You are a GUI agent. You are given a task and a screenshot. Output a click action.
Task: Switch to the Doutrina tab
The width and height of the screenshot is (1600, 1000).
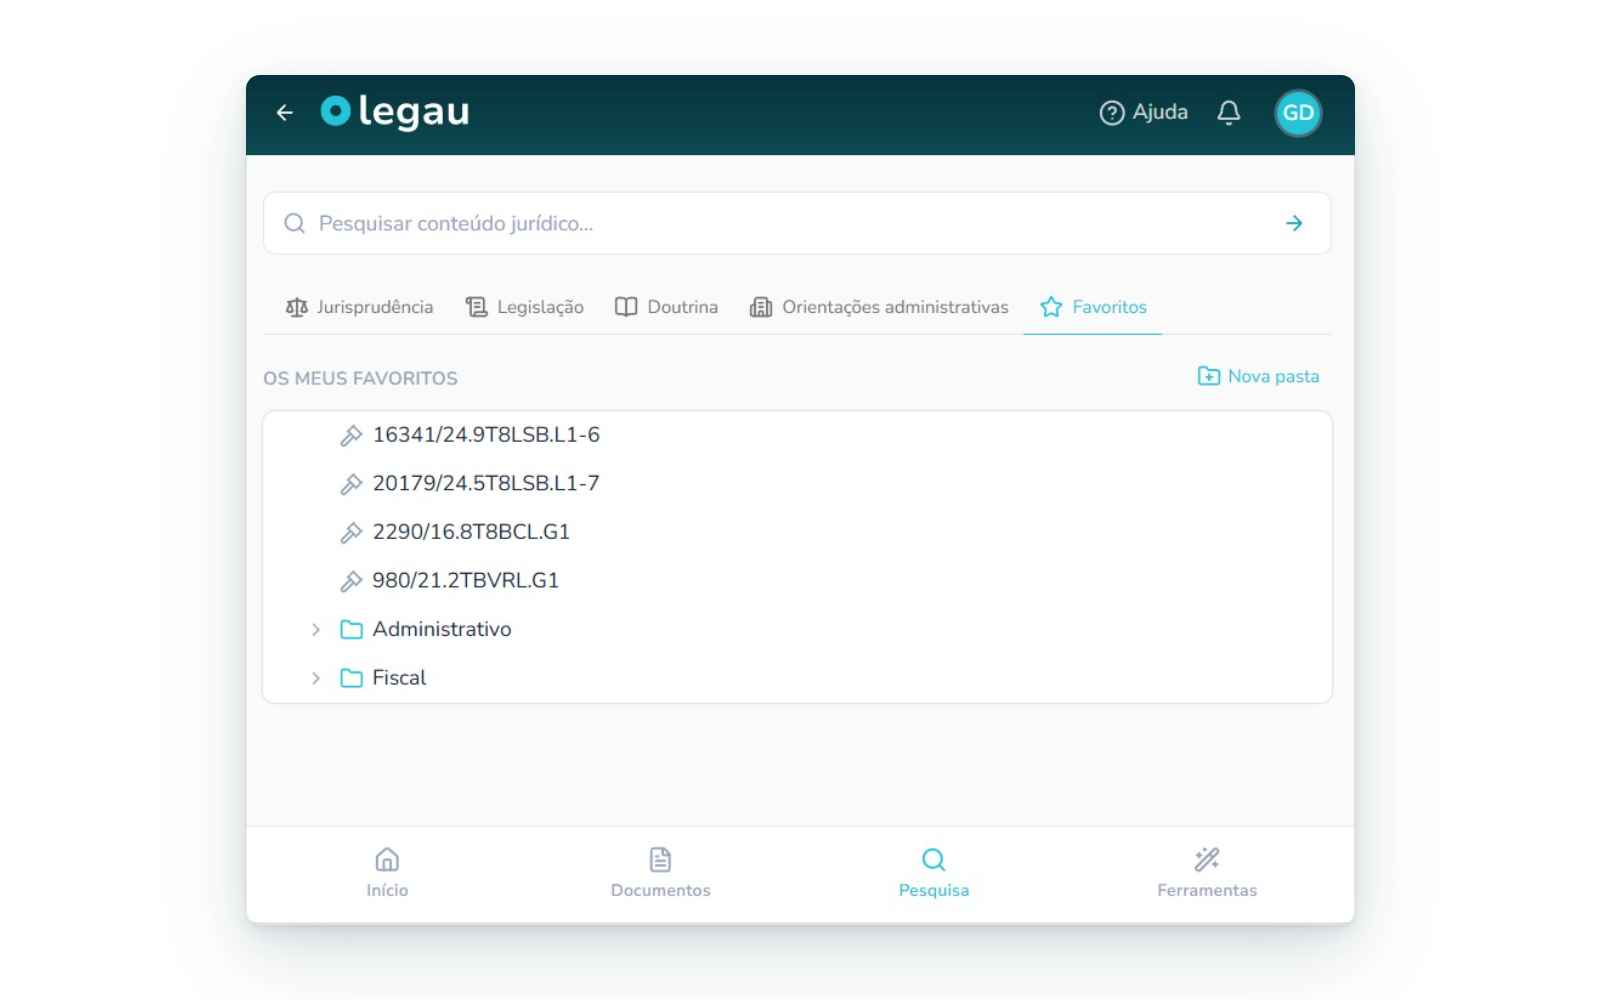pos(667,307)
